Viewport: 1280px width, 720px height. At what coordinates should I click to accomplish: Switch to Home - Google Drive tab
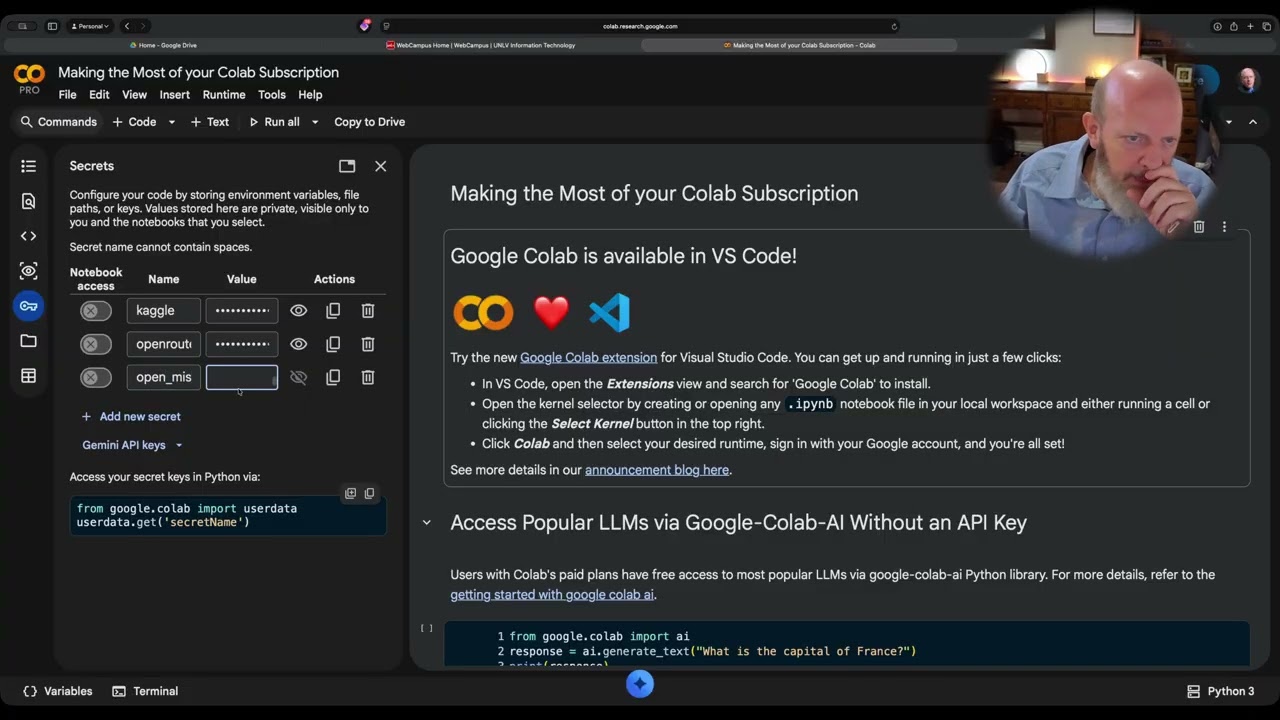[x=163, y=45]
